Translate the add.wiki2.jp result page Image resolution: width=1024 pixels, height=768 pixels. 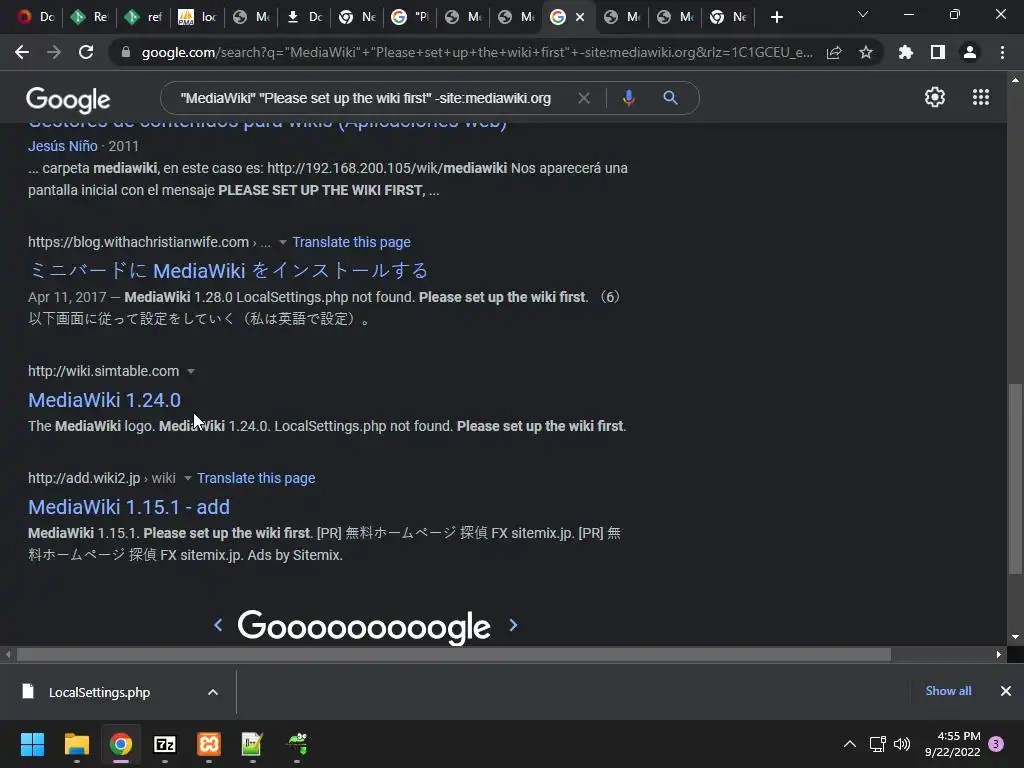point(256,479)
